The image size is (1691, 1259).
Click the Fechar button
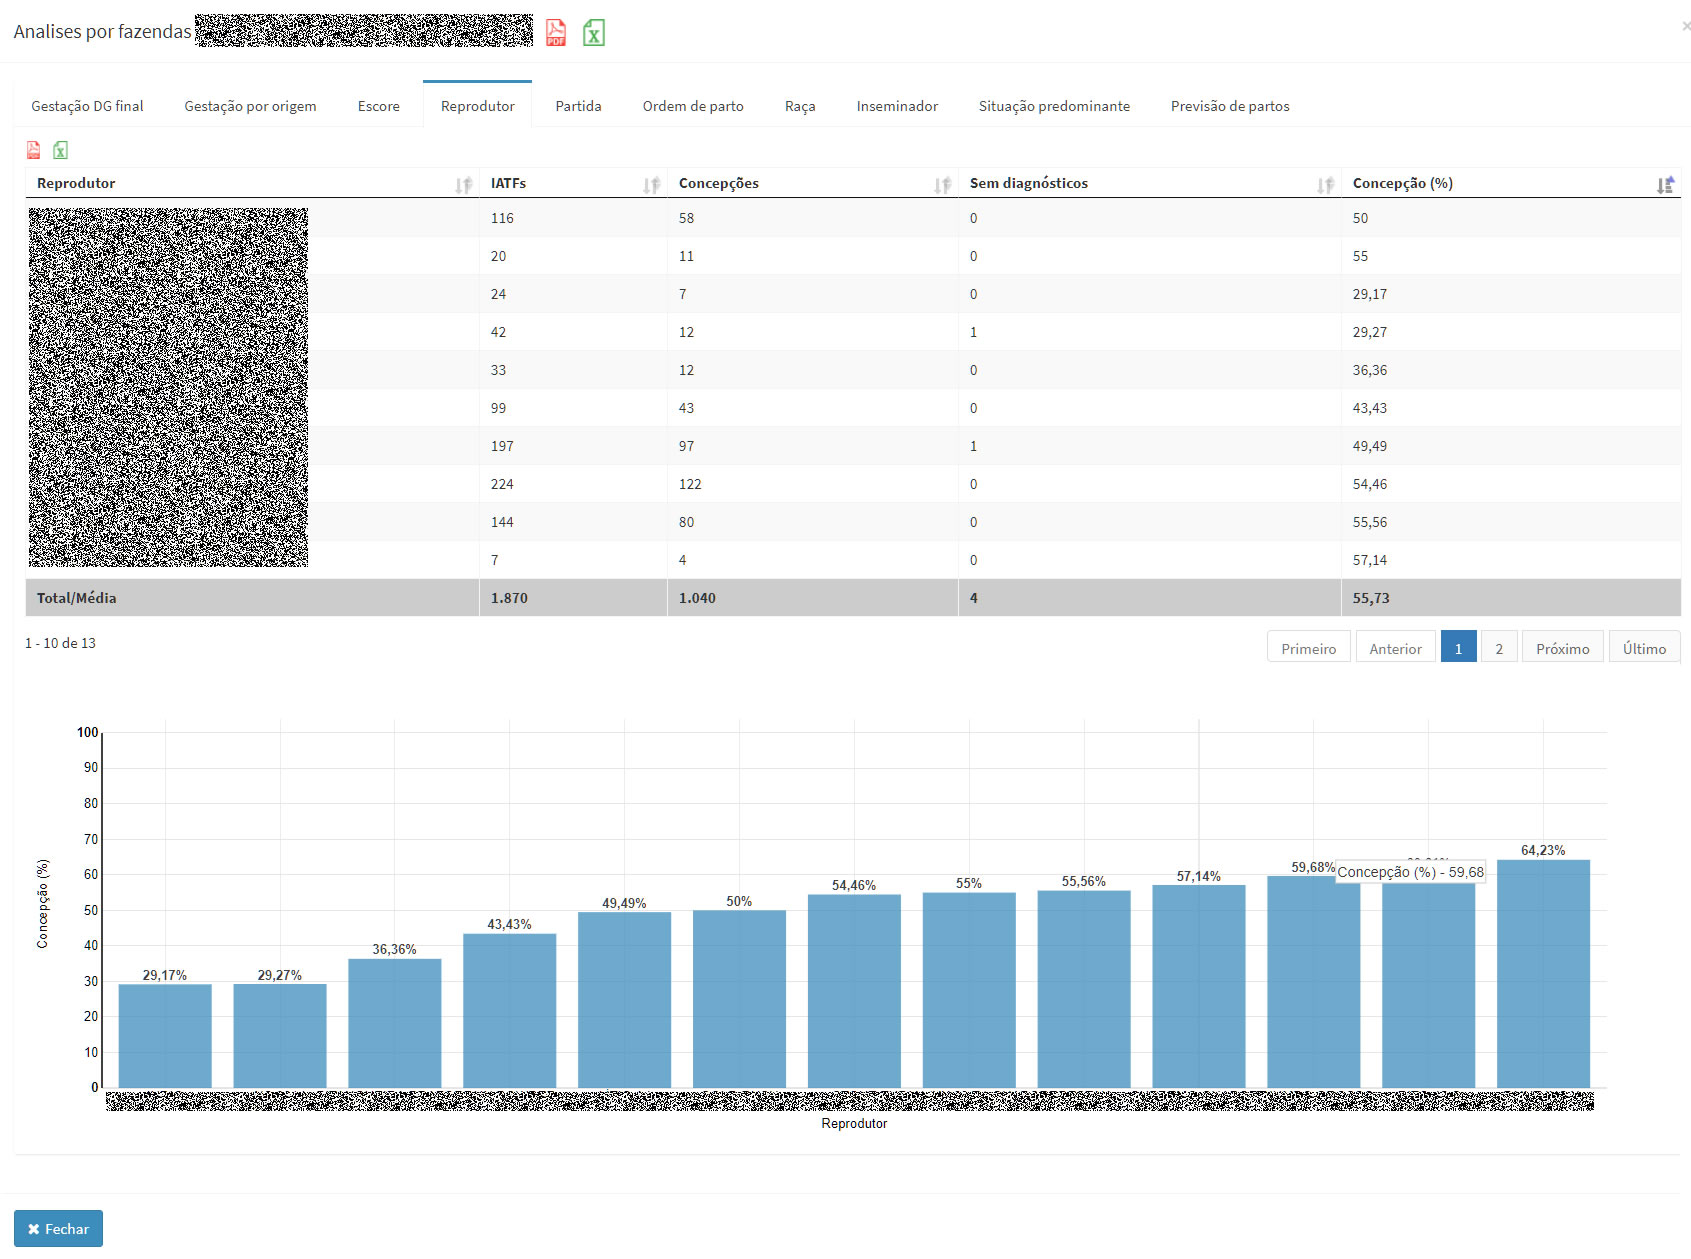click(58, 1229)
